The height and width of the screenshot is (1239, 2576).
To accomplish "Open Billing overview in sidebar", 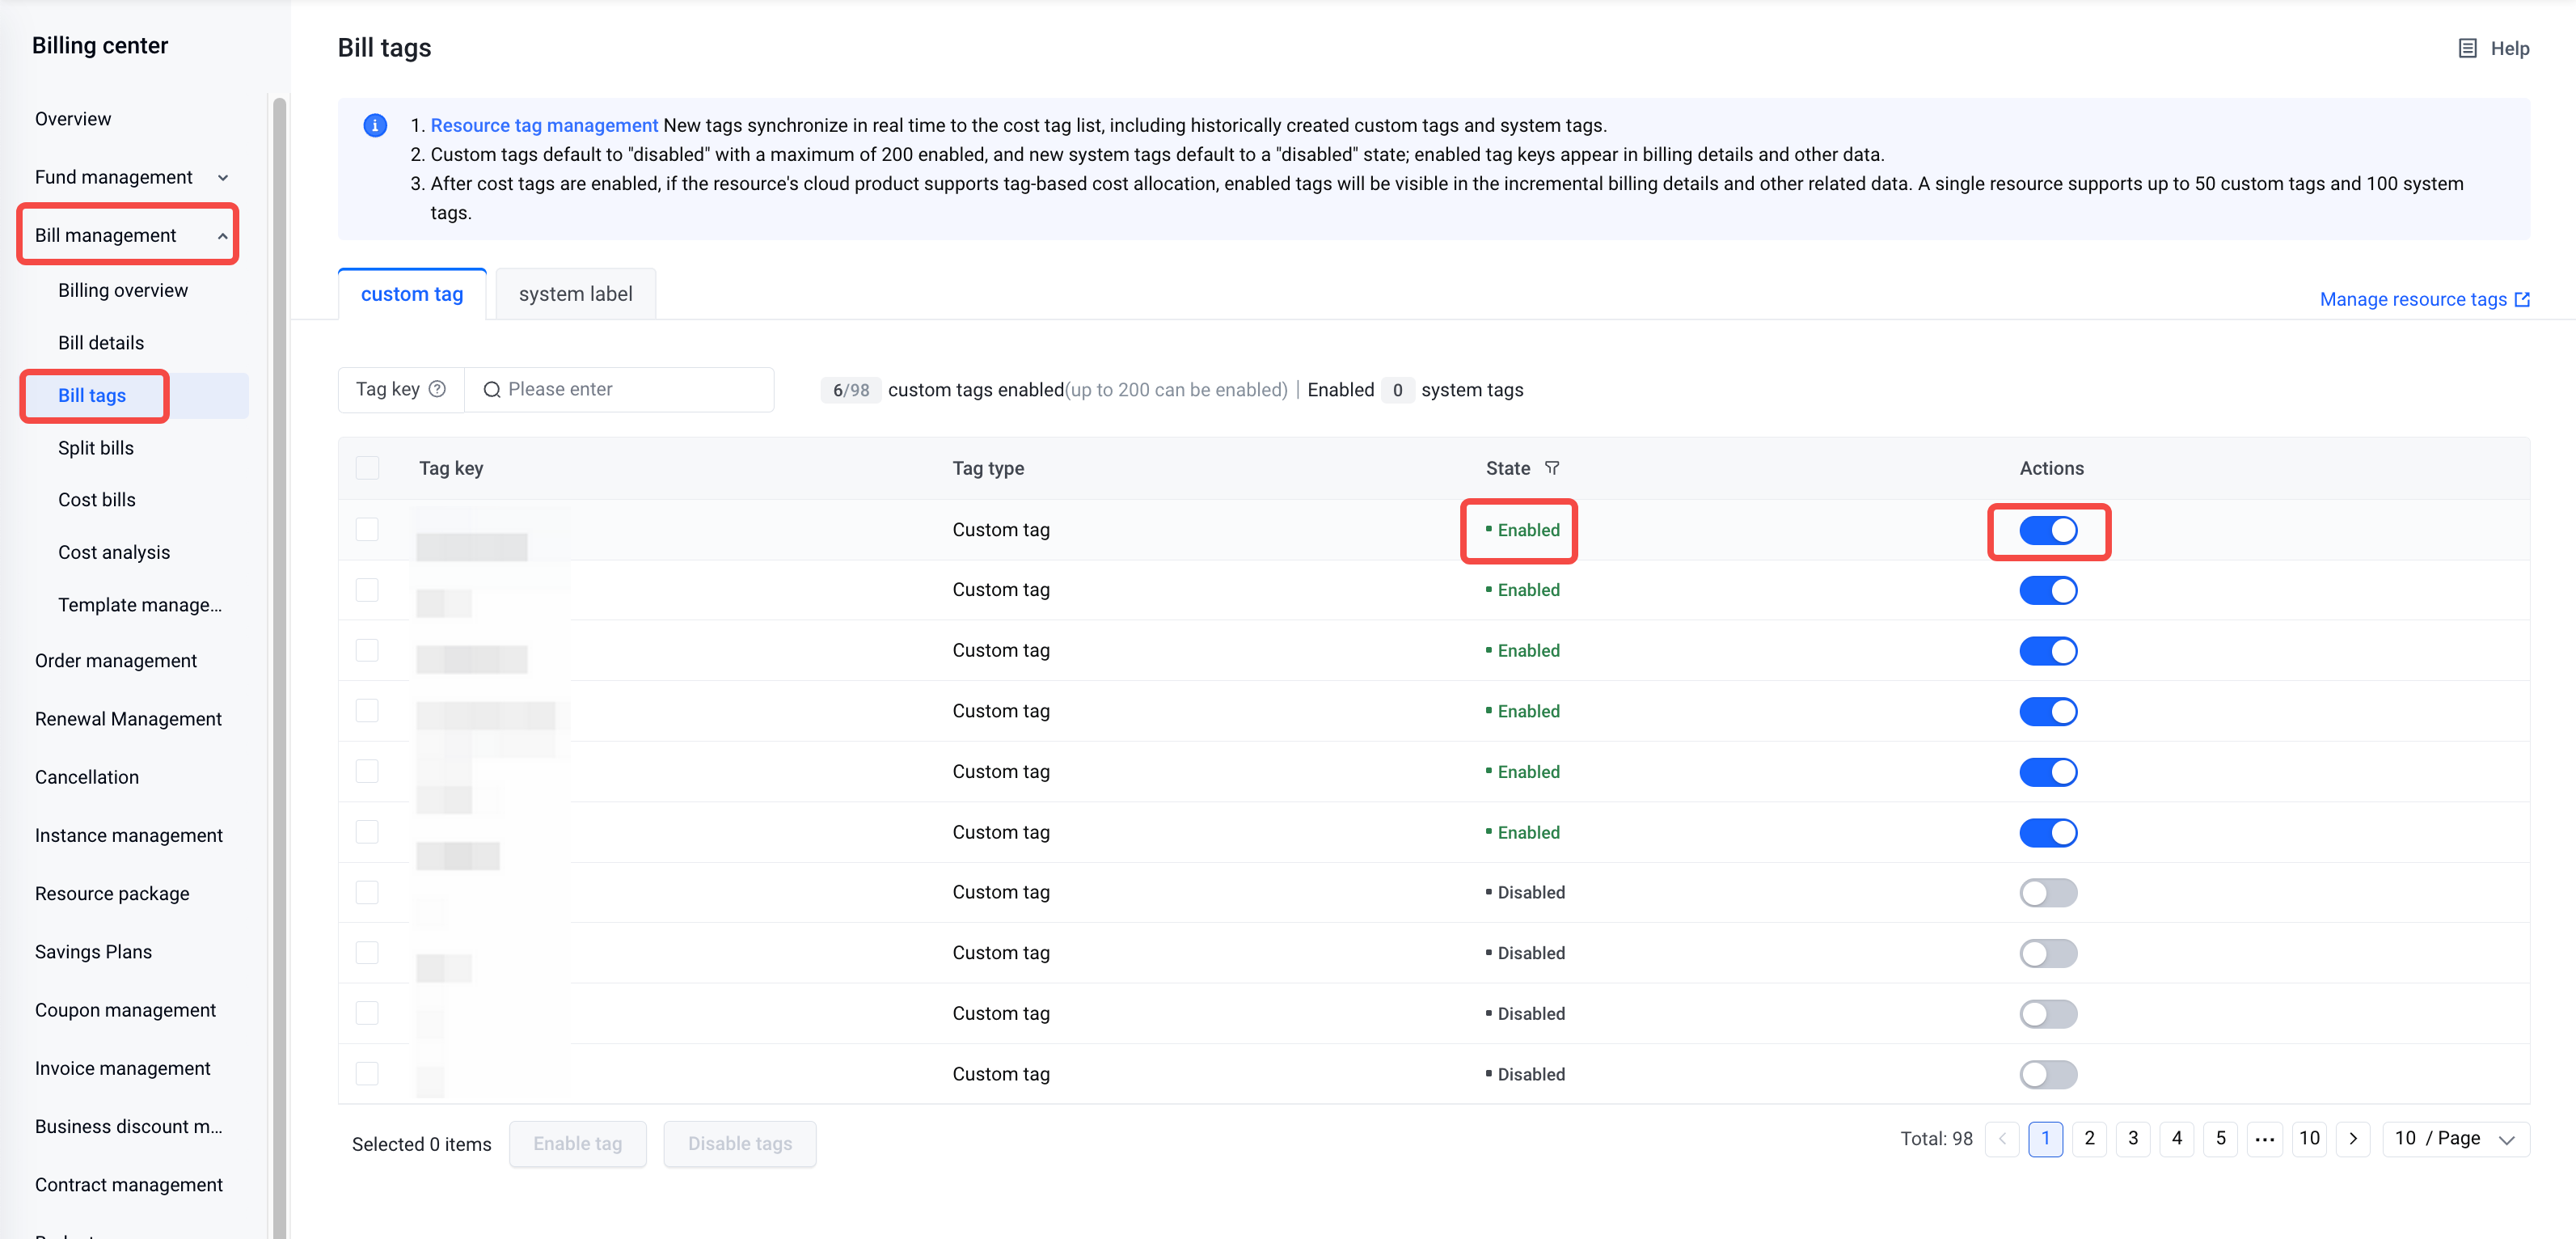I will (x=123, y=290).
